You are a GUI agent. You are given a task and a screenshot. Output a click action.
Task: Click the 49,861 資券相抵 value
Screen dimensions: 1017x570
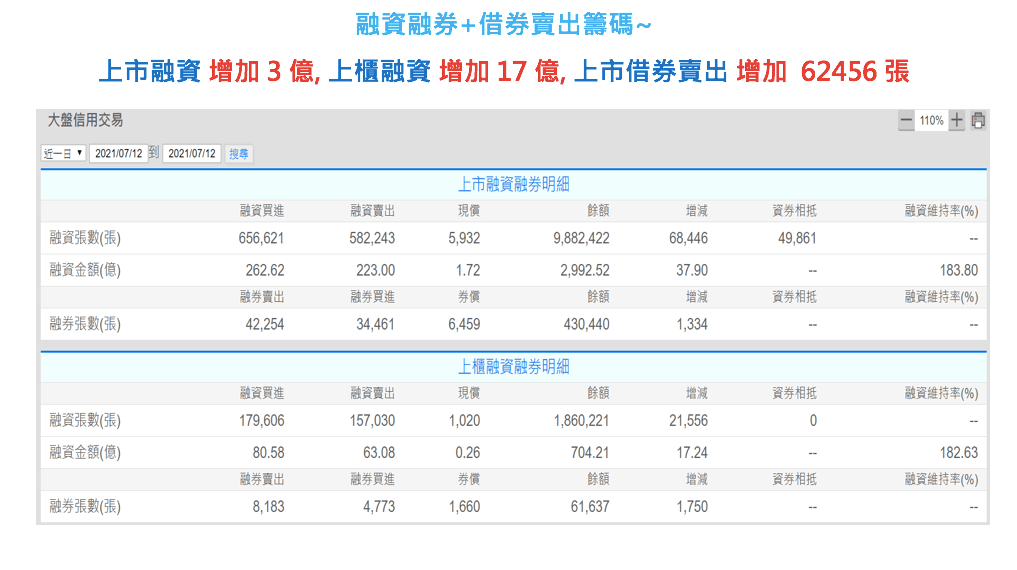pos(796,238)
